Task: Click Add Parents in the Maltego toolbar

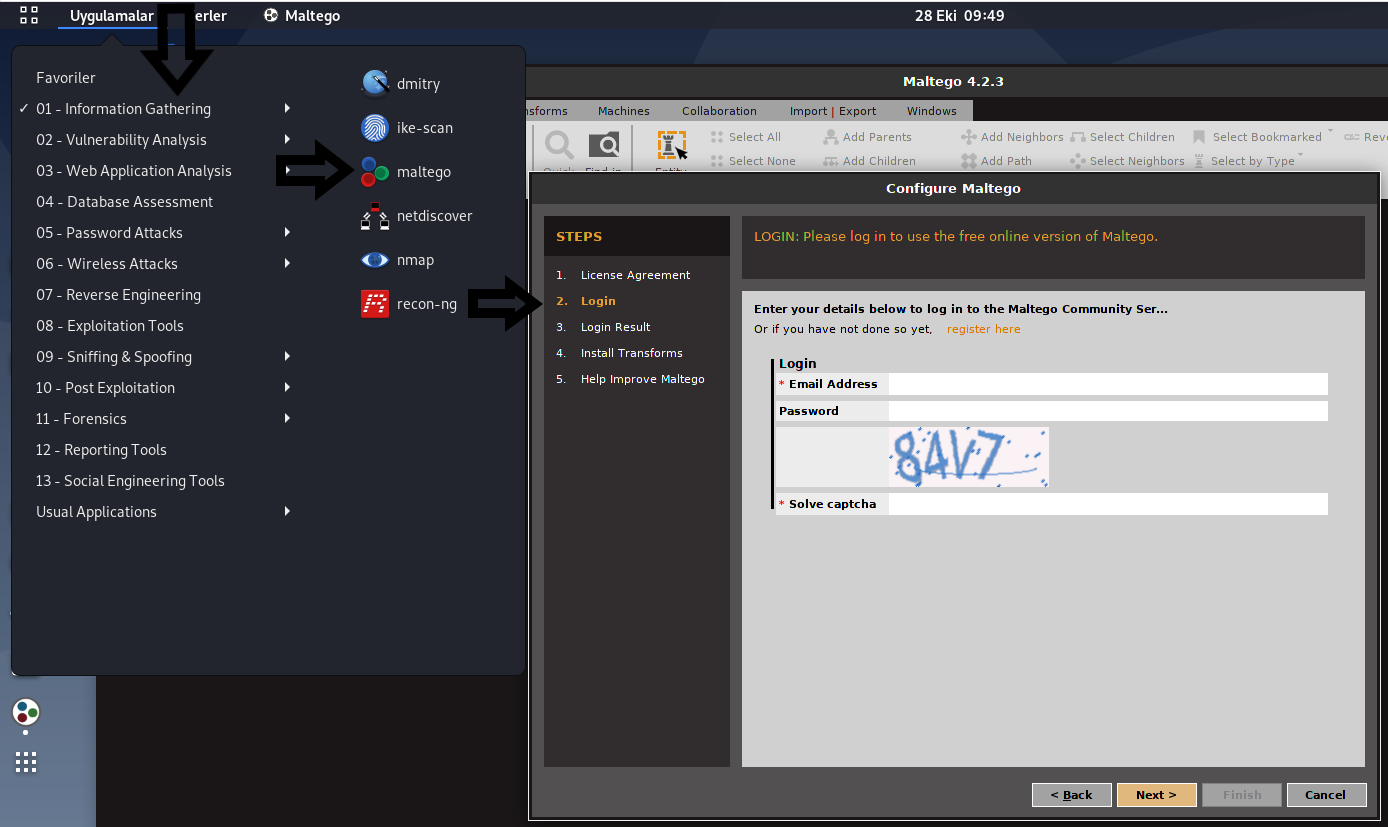Action: 867,137
